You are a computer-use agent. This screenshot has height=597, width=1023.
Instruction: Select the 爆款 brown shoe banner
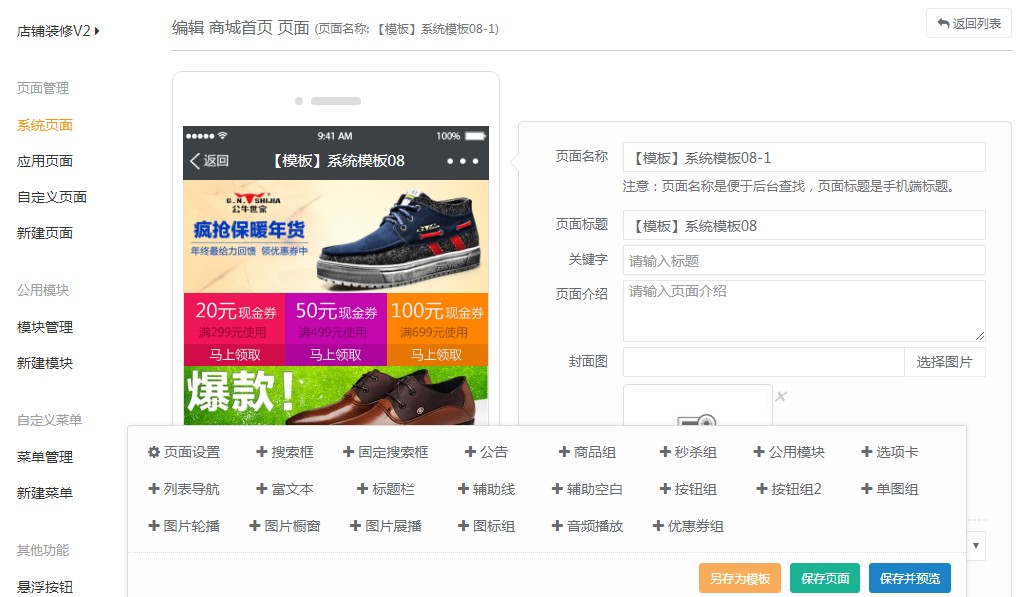[336, 395]
